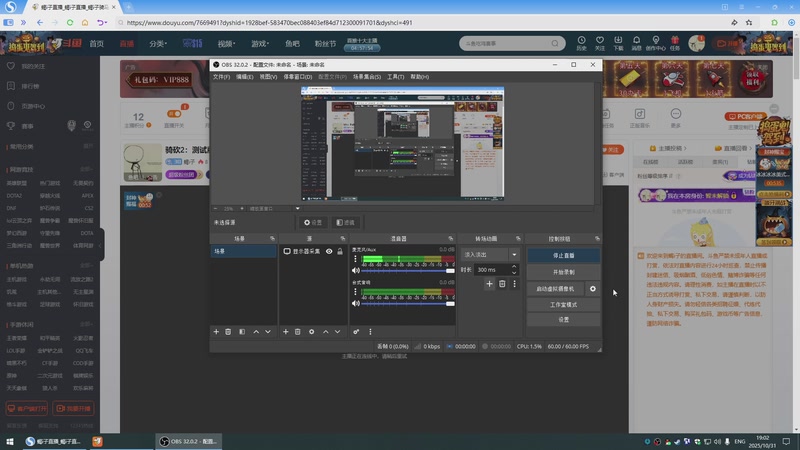Click the 停止直播 button
Image resolution: width=800 pixels, height=450 pixels.
(564, 256)
